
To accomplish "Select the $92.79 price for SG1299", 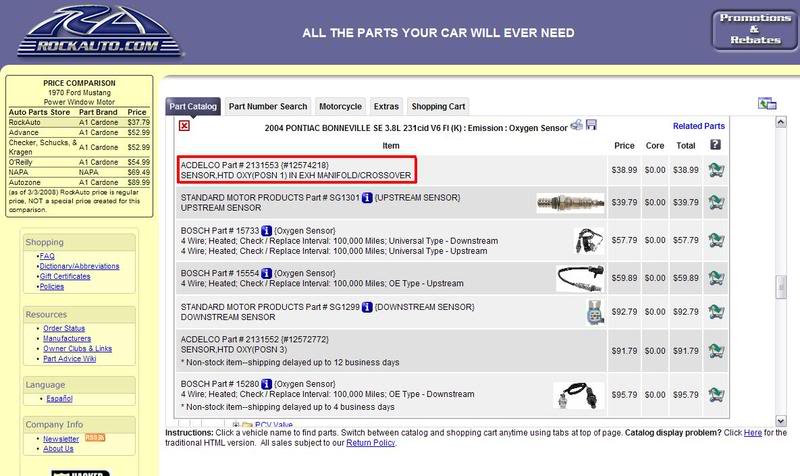I will pos(624,312).
